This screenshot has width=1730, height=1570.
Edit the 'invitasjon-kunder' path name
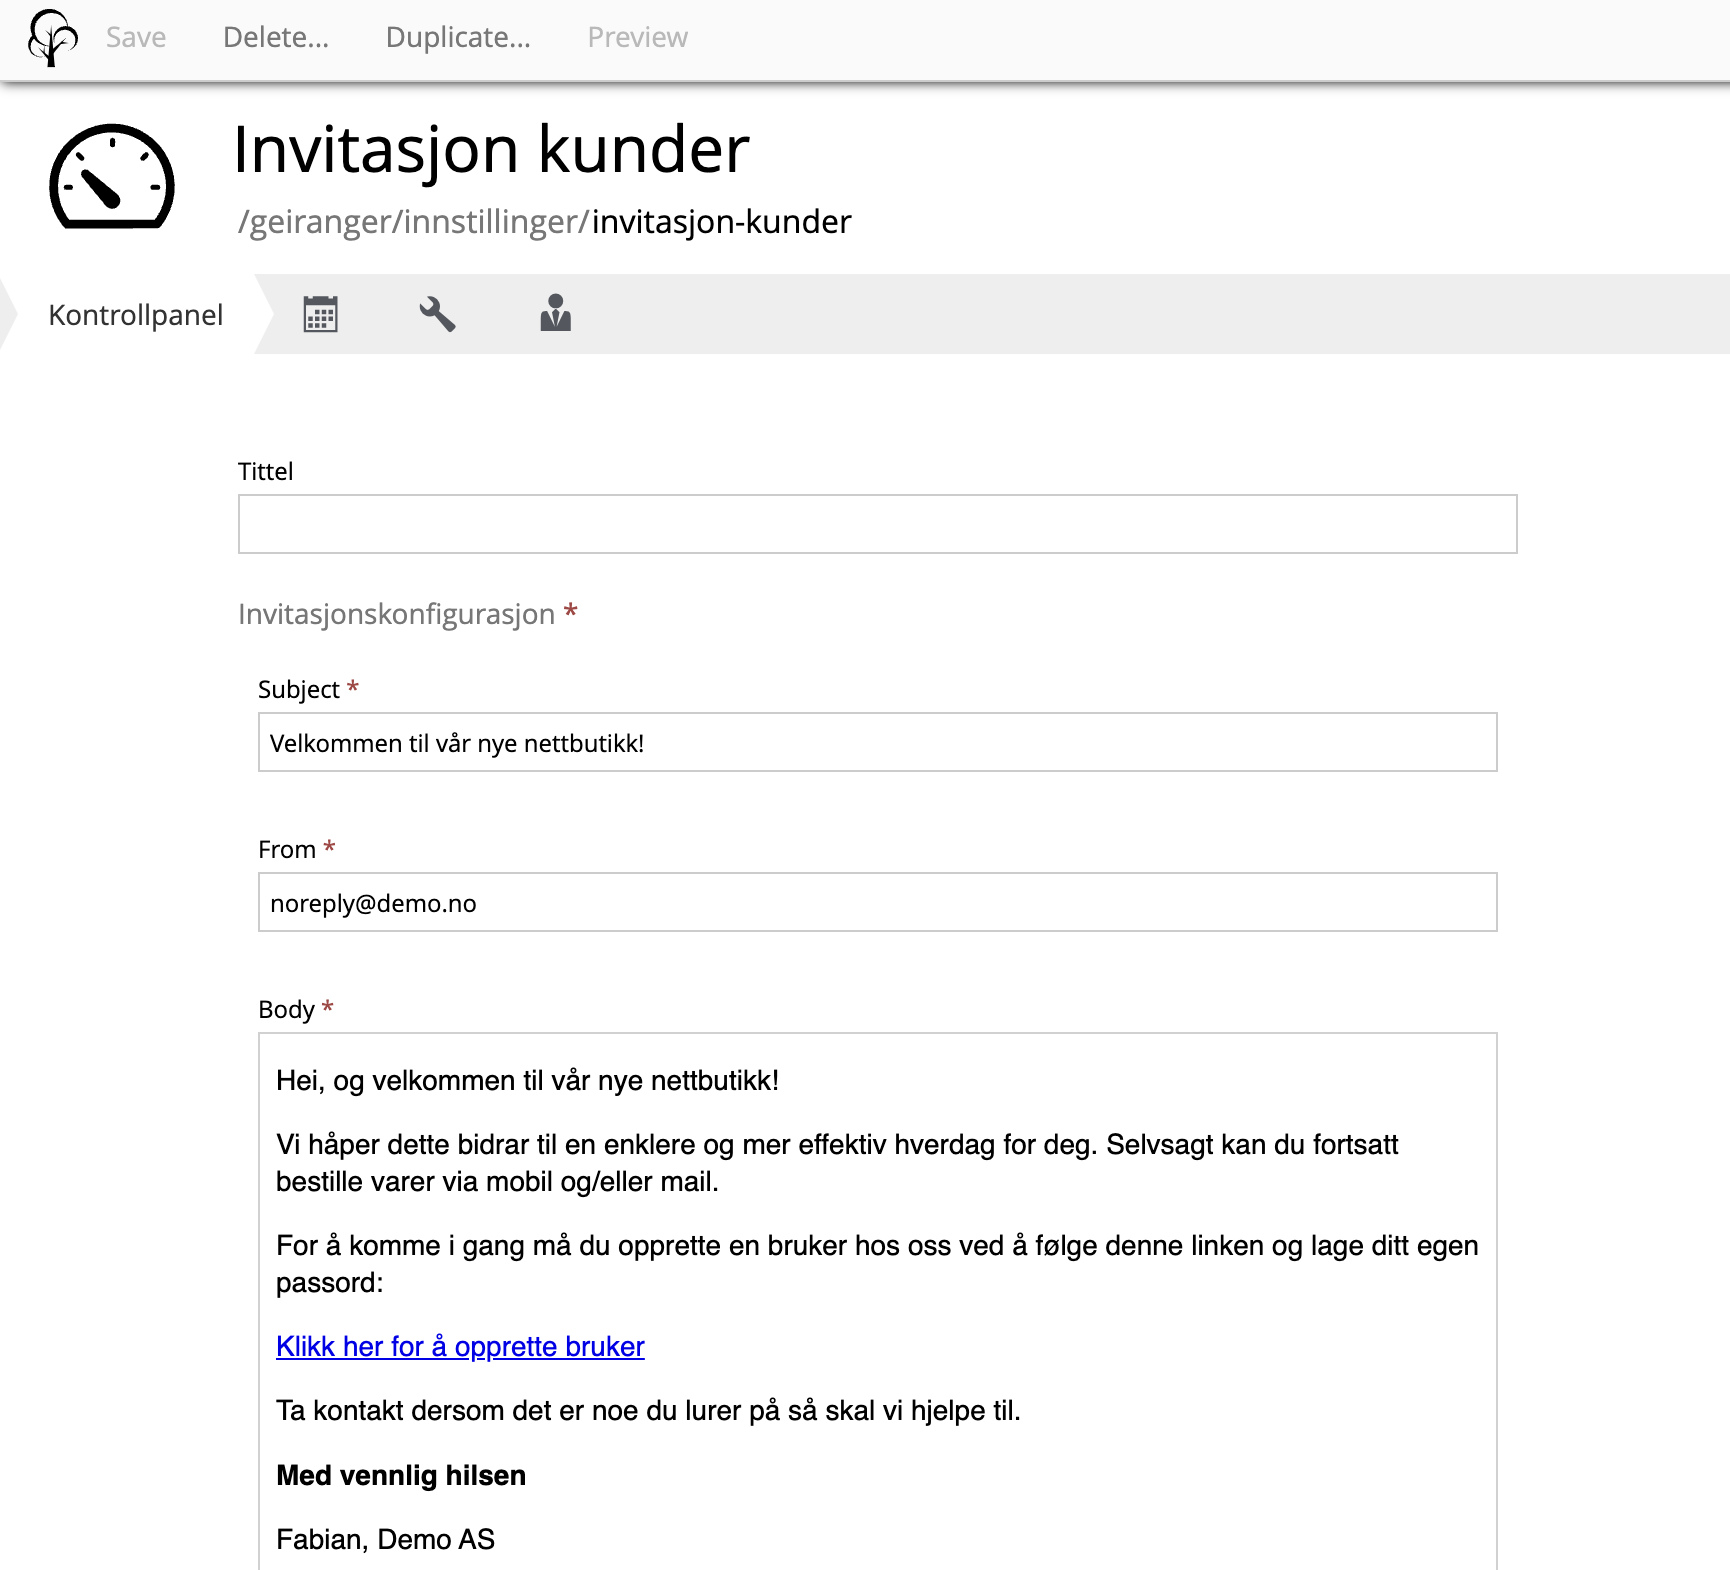[x=721, y=222]
